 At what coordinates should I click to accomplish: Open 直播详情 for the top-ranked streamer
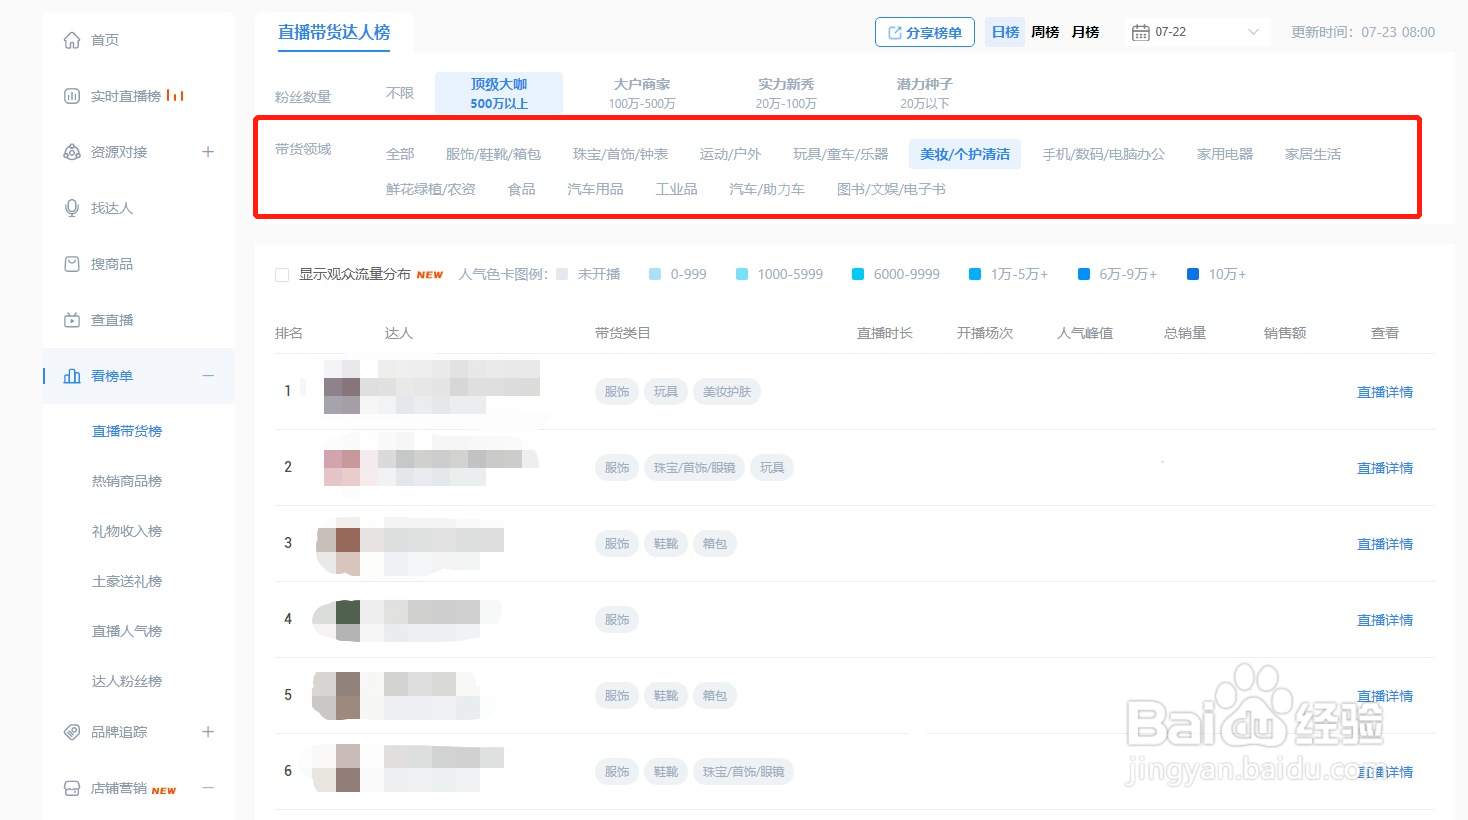coord(1385,391)
